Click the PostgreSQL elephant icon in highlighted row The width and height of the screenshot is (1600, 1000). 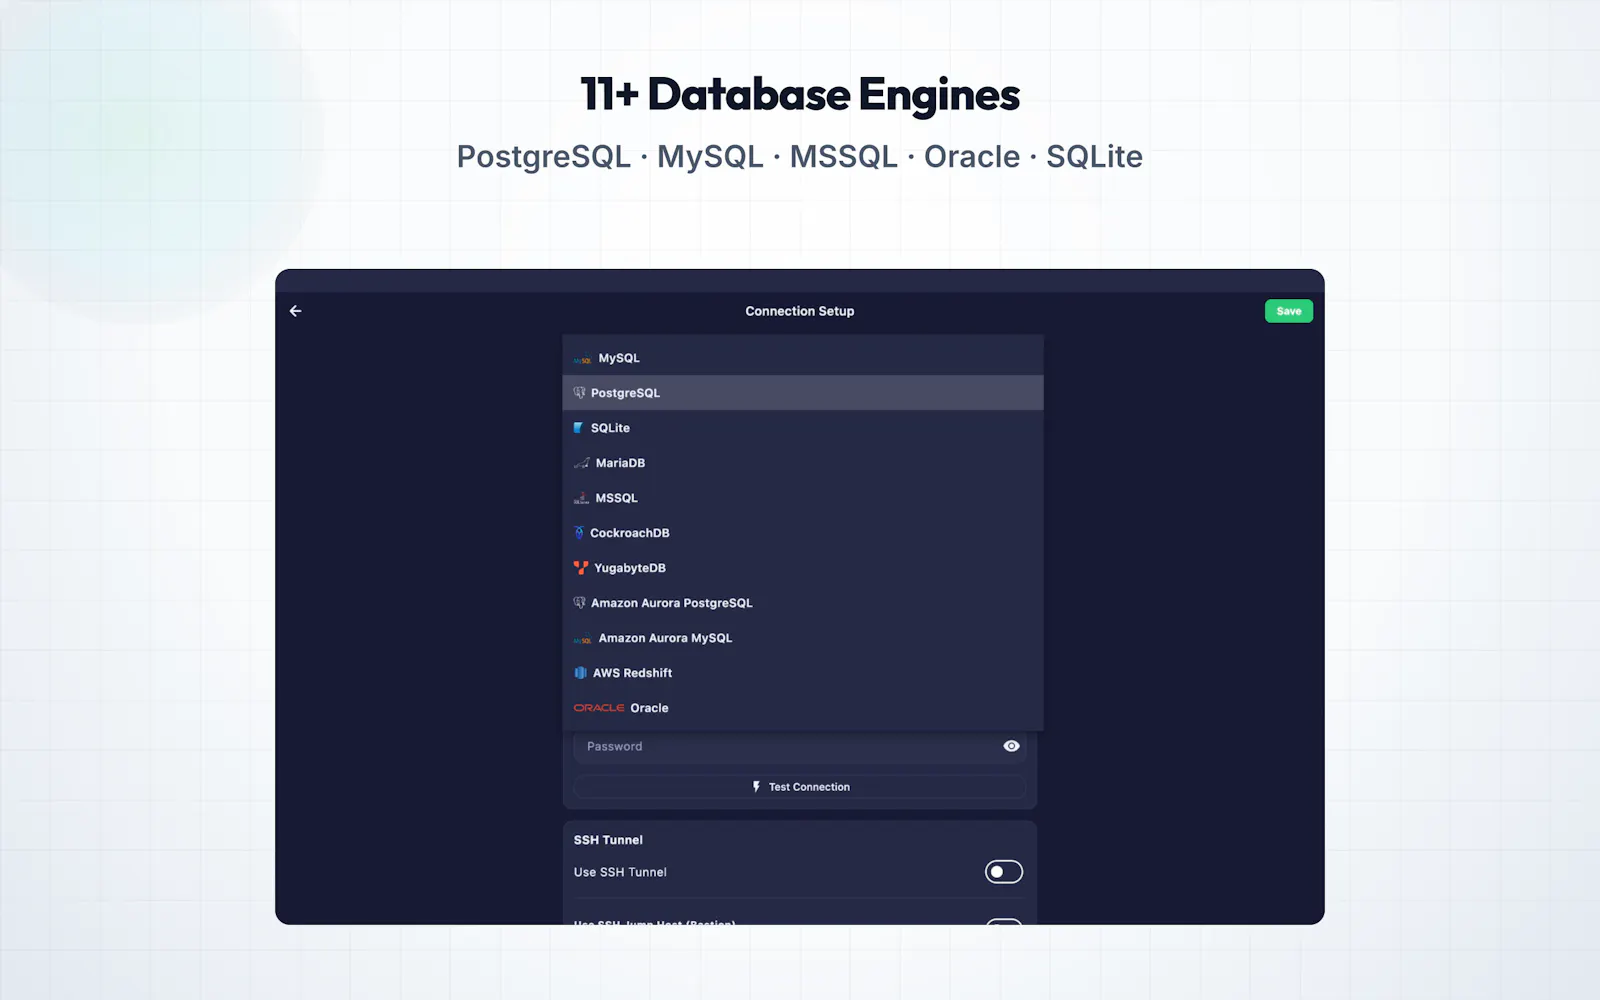[x=579, y=393]
